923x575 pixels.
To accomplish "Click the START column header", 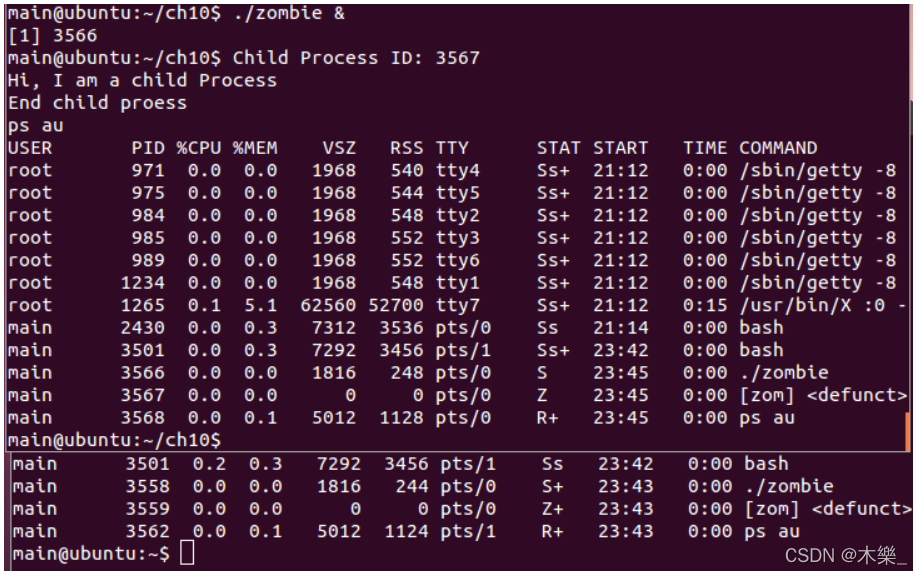I will click(620, 148).
